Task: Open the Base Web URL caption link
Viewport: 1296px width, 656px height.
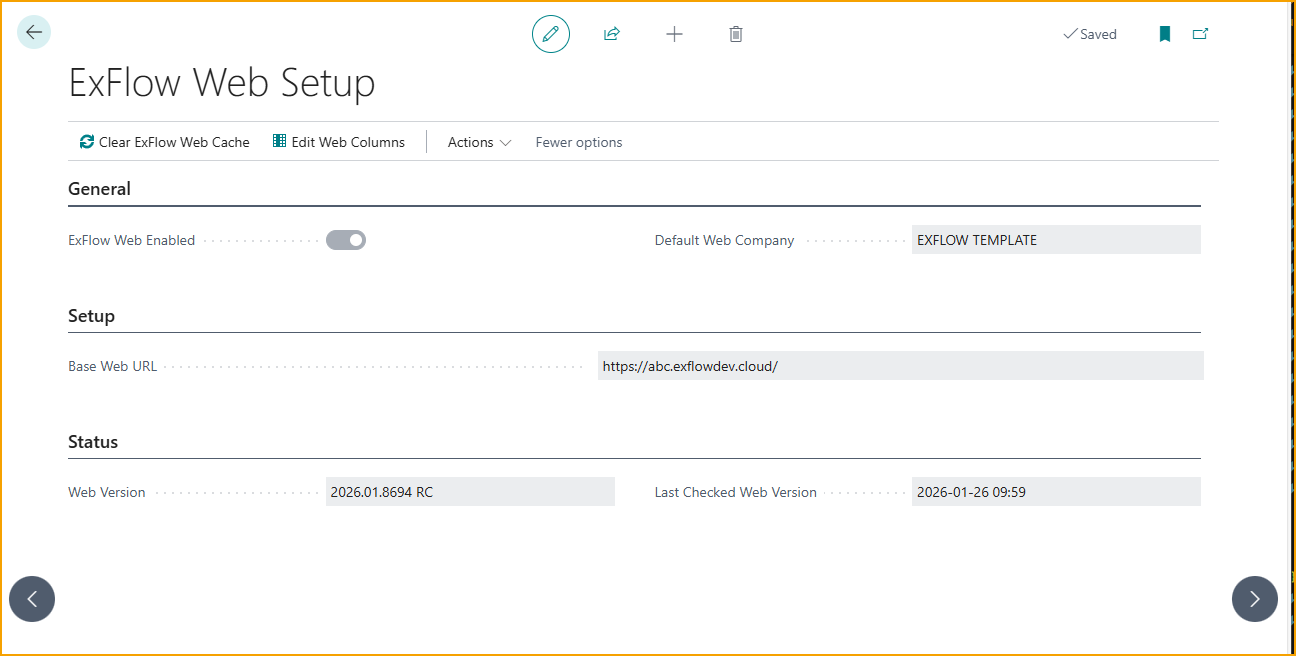Action: [112, 365]
